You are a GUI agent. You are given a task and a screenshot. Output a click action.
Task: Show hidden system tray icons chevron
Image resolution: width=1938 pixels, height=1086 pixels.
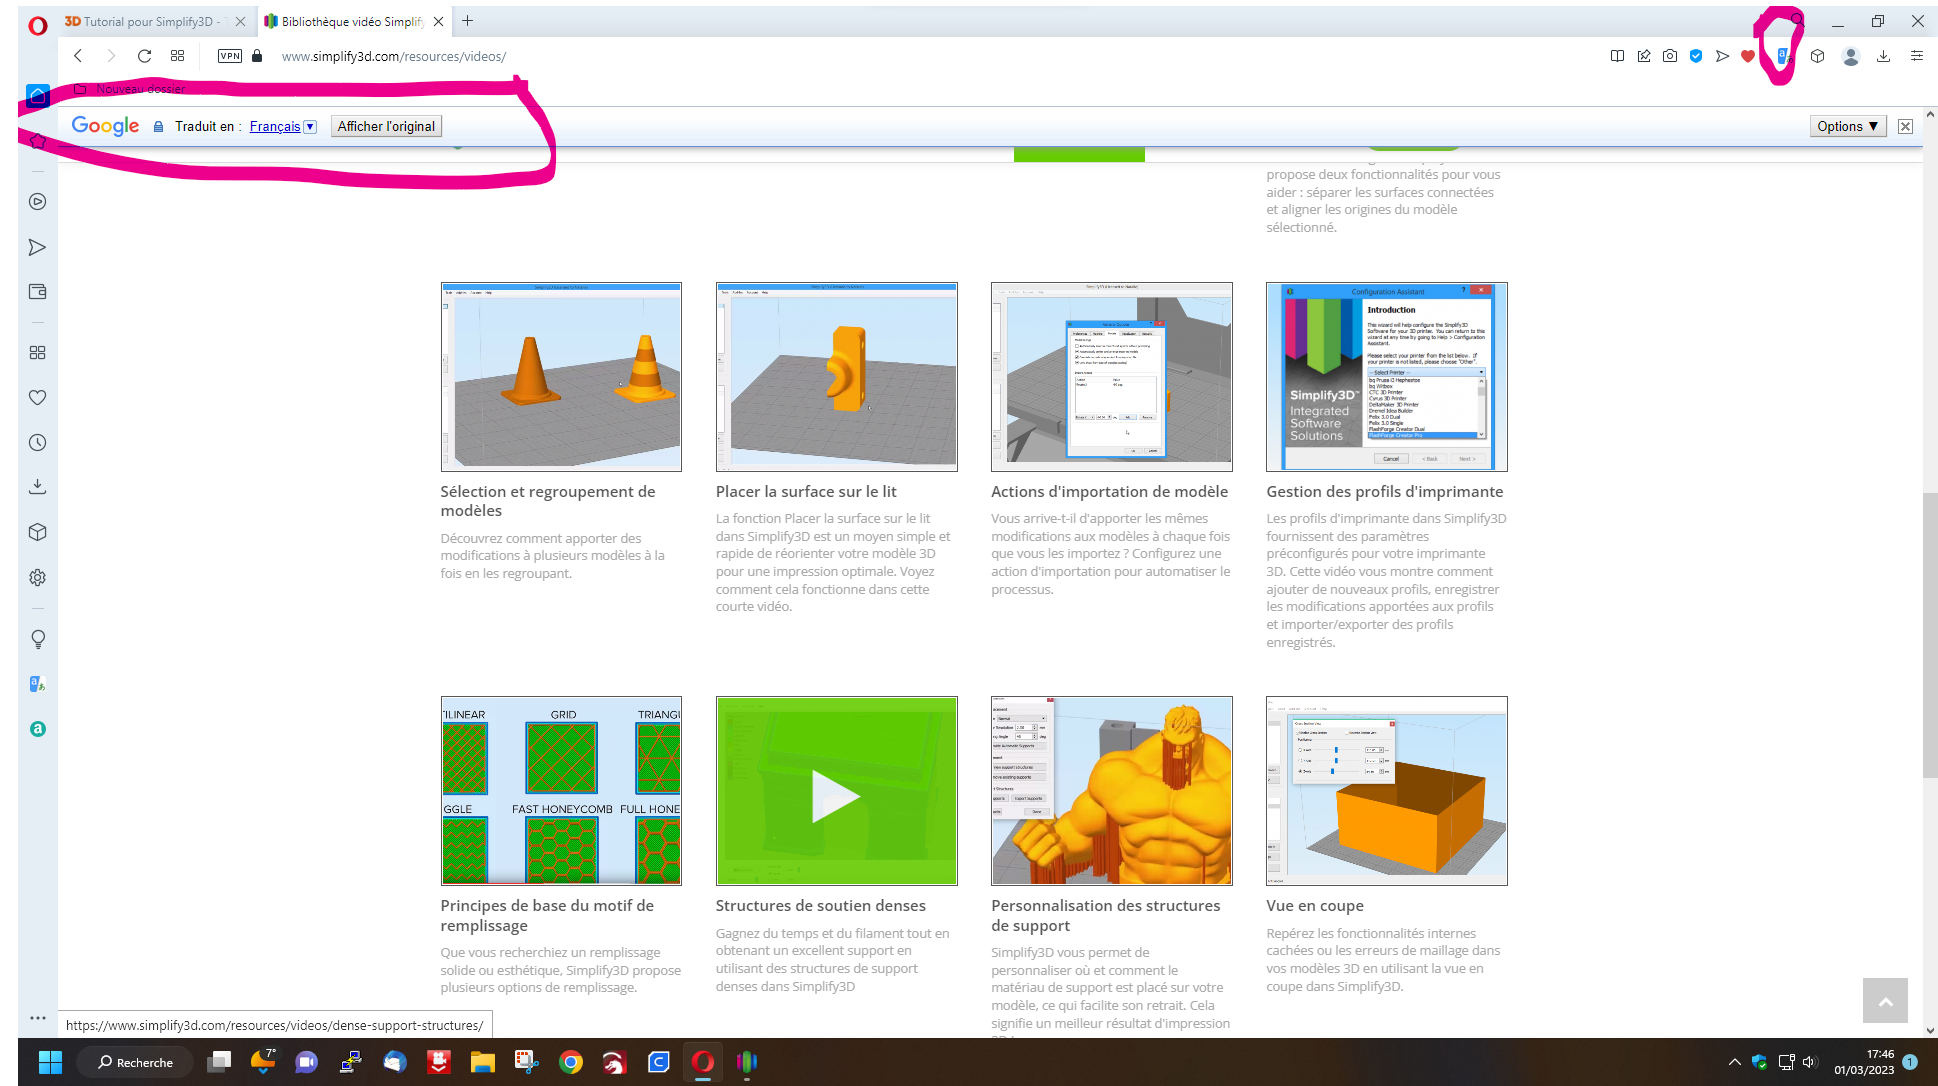click(x=1734, y=1062)
